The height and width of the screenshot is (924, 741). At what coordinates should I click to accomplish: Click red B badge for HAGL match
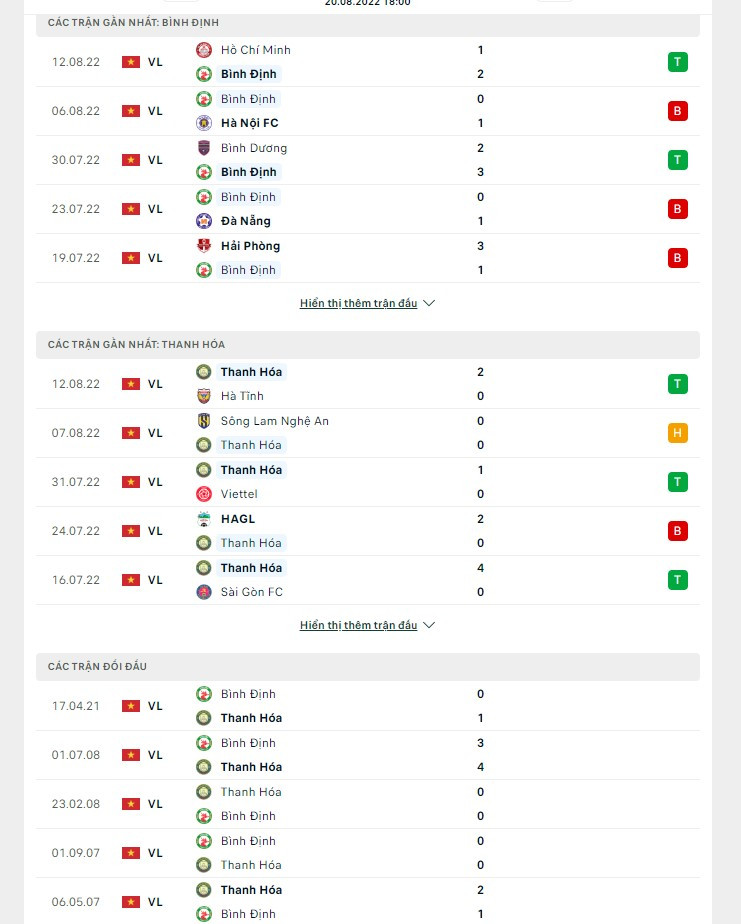(678, 531)
